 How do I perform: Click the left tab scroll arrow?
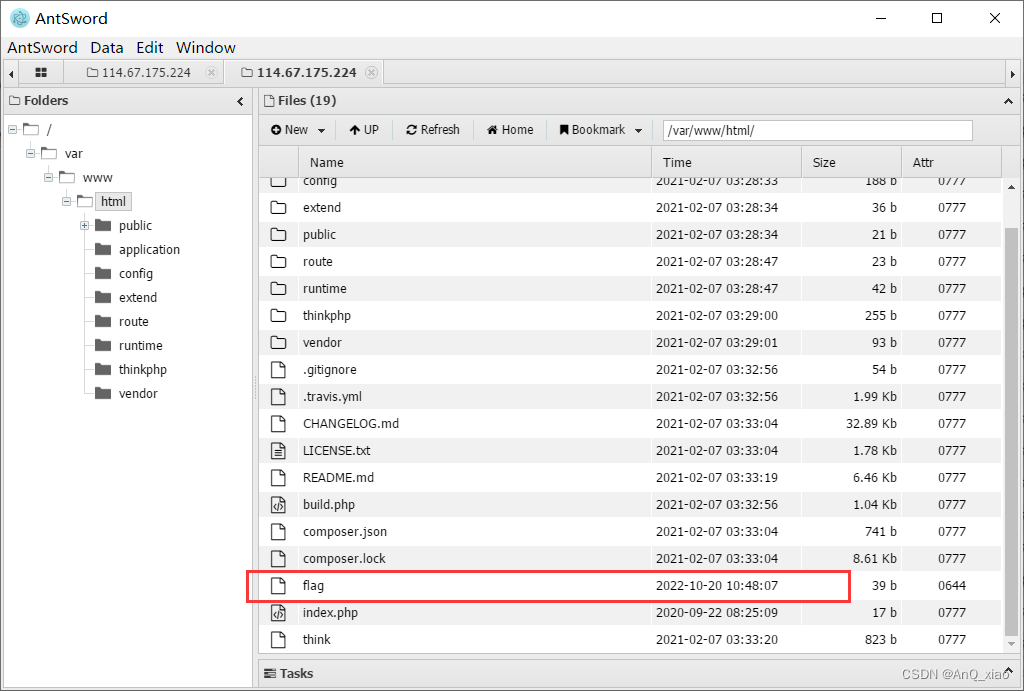point(10,73)
